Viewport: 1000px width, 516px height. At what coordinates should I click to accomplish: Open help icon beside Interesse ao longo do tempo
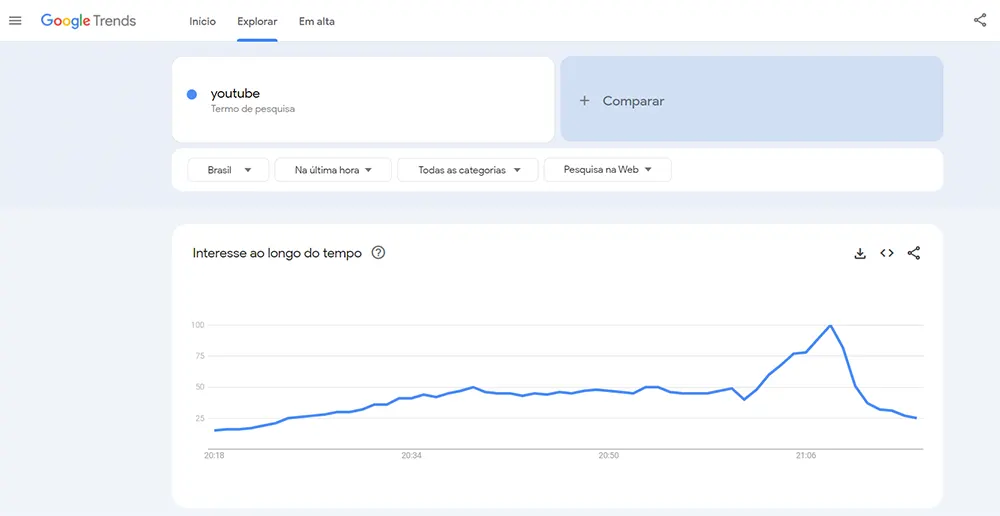tap(378, 253)
